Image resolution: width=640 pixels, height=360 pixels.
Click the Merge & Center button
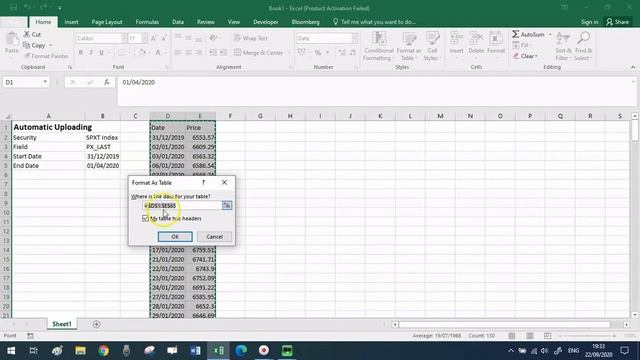coord(259,53)
